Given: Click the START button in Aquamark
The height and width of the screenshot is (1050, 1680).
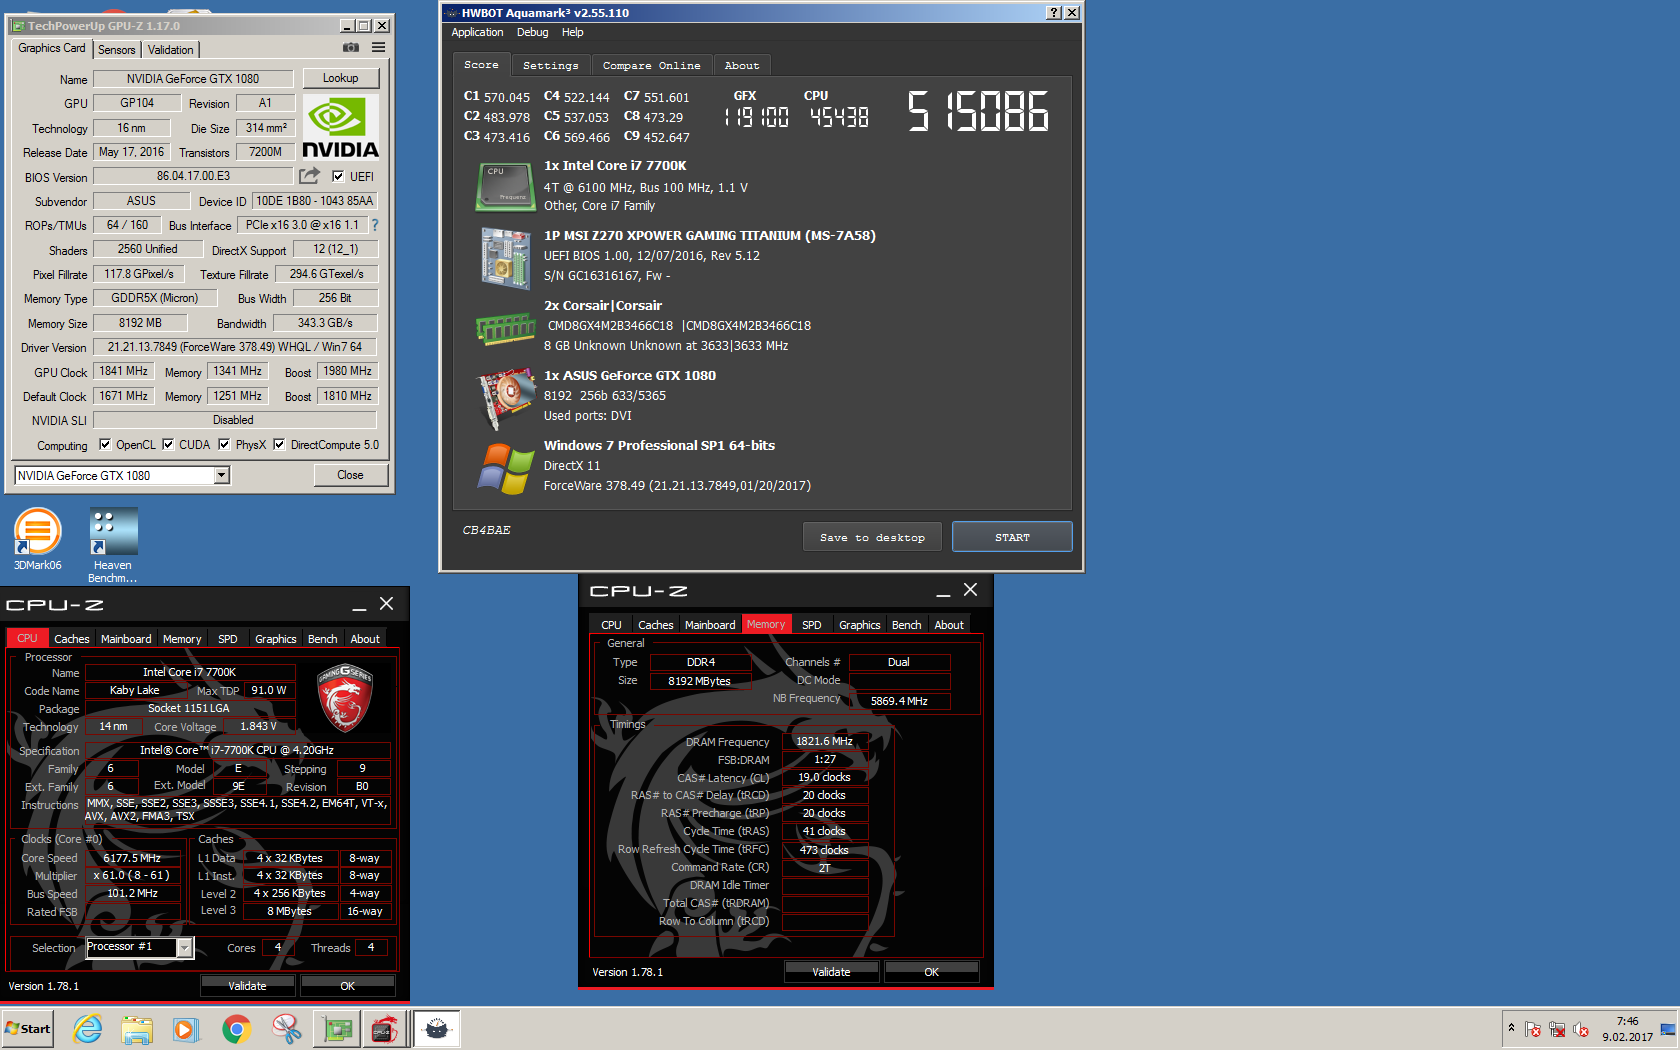Looking at the screenshot, I should click(x=1012, y=537).
